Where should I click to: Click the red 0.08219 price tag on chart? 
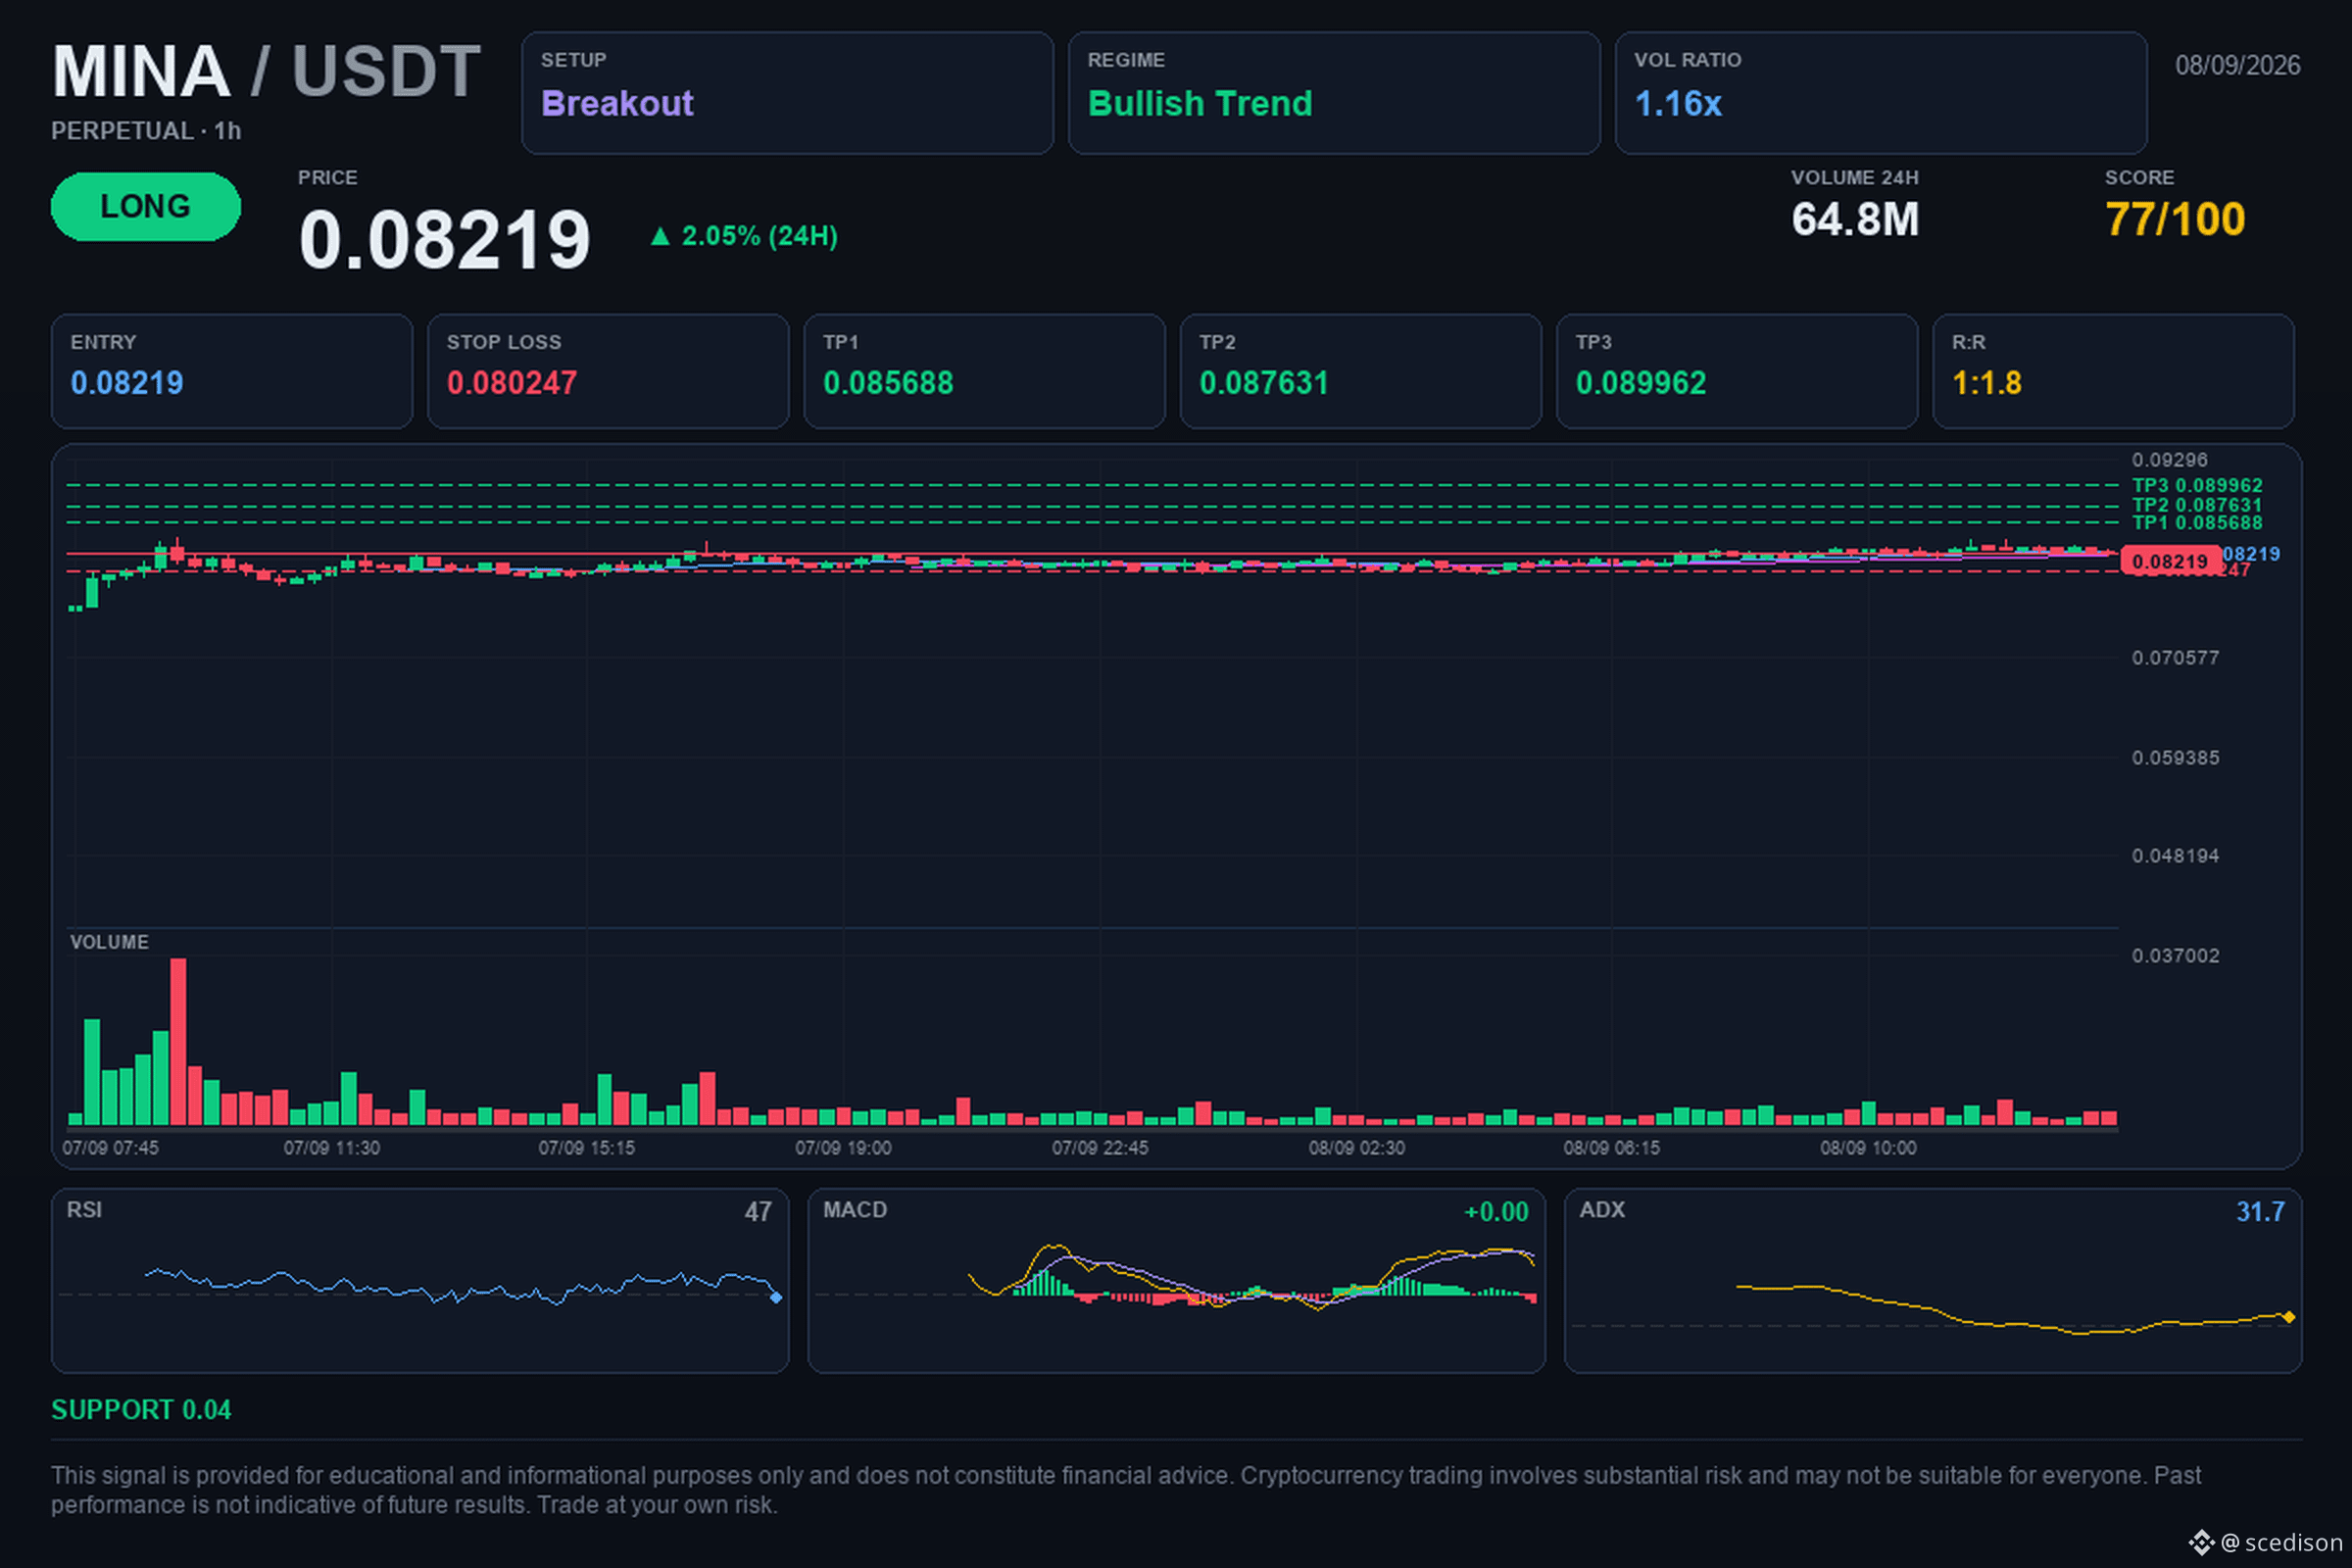point(2170,561)
